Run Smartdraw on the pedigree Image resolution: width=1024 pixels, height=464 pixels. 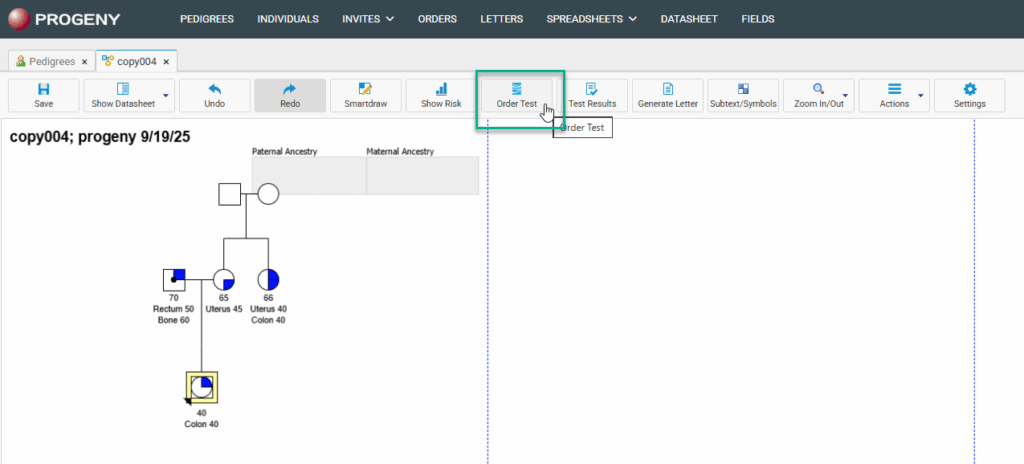pyautogui.click(x=365, y=95)
